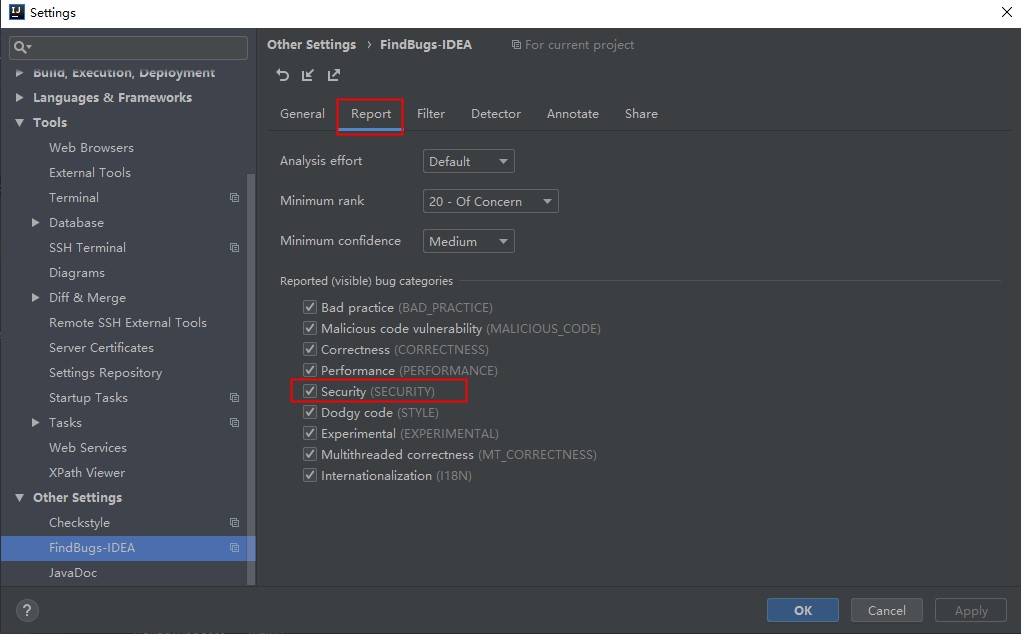1021x634 pixels.
Task: Click the reset settings to default arrow icon
Action: 283,75
